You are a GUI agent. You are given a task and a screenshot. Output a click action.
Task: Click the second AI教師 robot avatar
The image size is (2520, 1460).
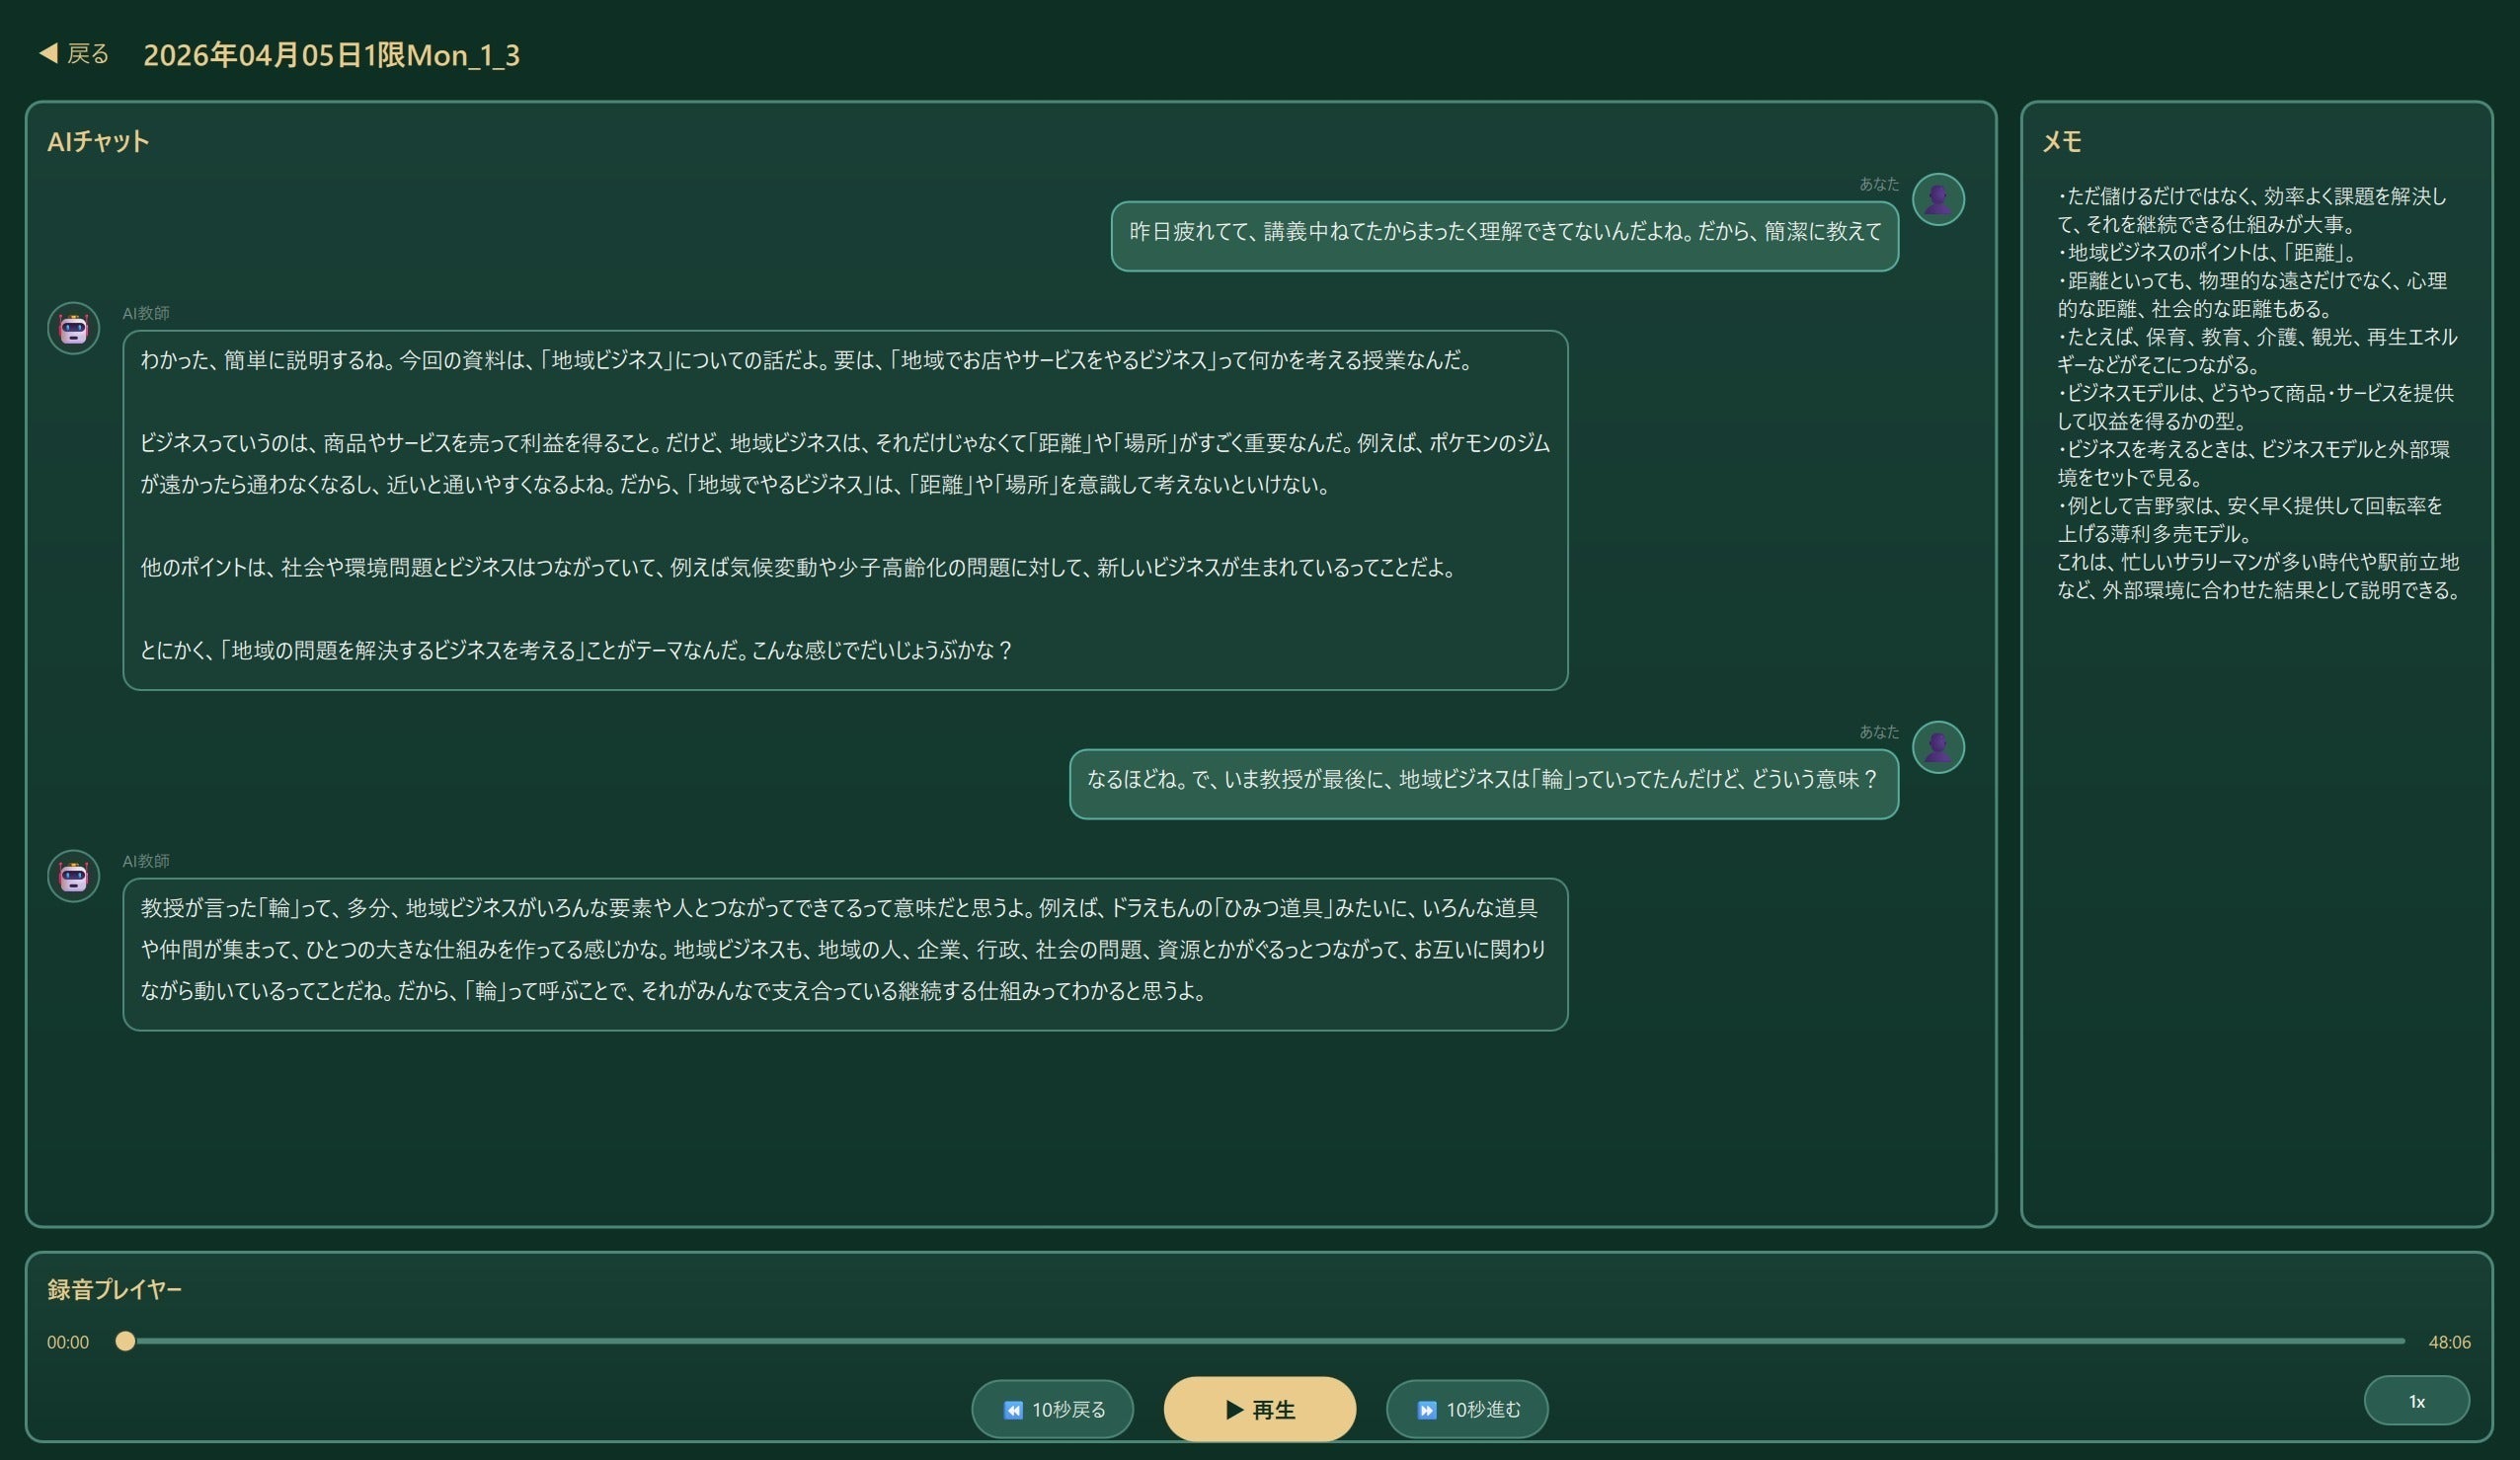[73, 876]
